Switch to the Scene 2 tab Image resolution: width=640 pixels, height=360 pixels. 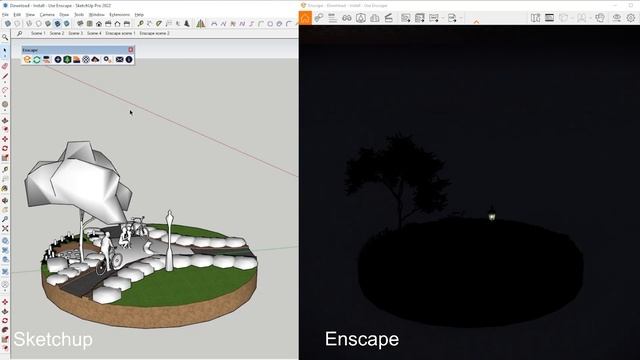(x=57, y=33)
